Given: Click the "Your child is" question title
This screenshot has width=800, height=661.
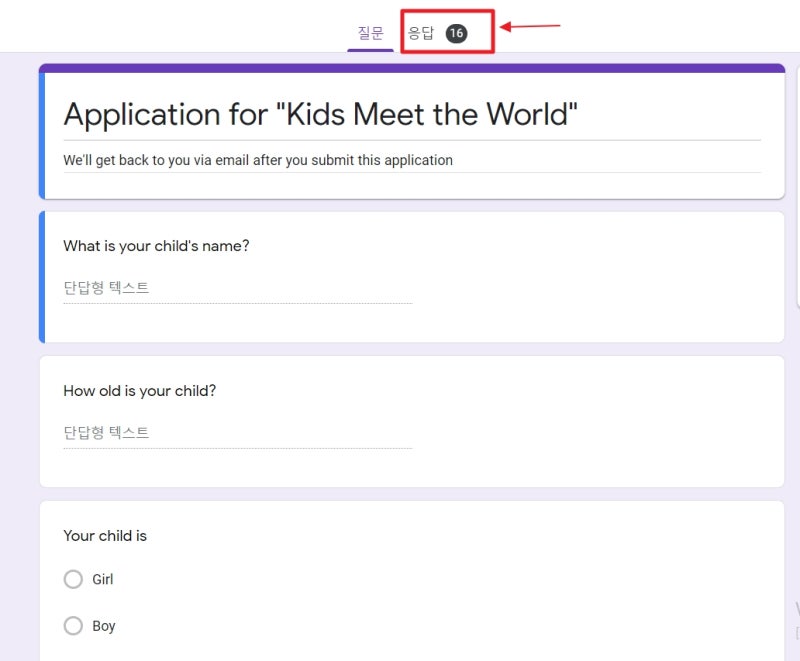Looking at the screenshot, I should pos(105,536).
